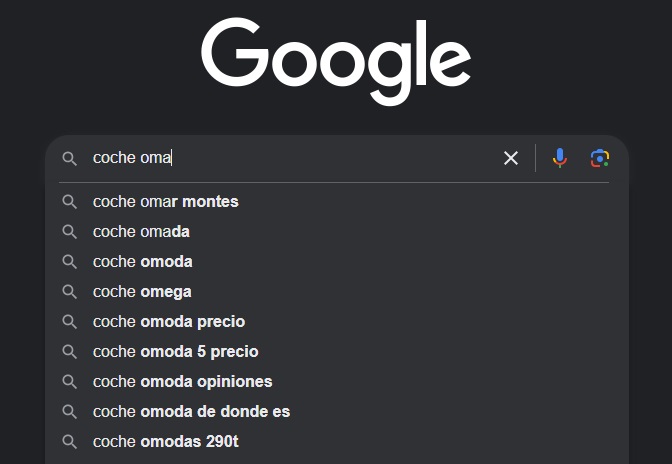
Task: Open Google Lens image search icon
Action: (600, 158)
